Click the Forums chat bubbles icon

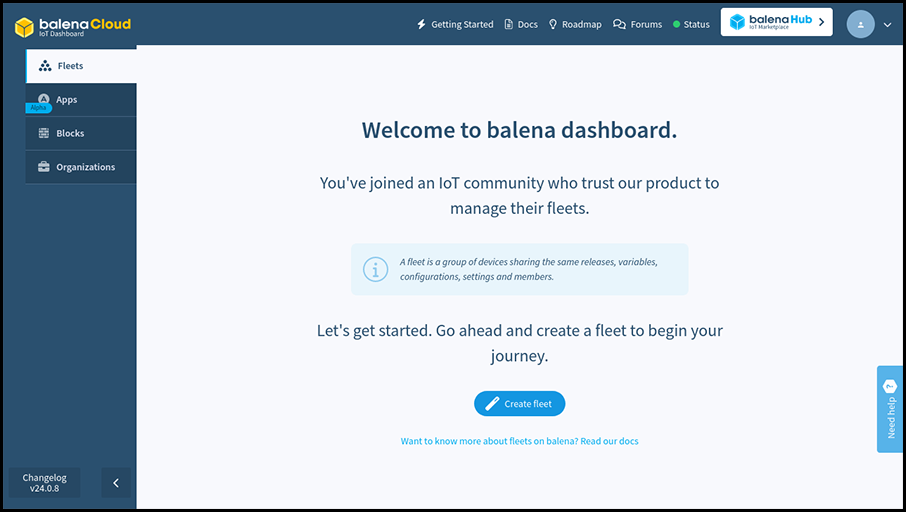619,24
